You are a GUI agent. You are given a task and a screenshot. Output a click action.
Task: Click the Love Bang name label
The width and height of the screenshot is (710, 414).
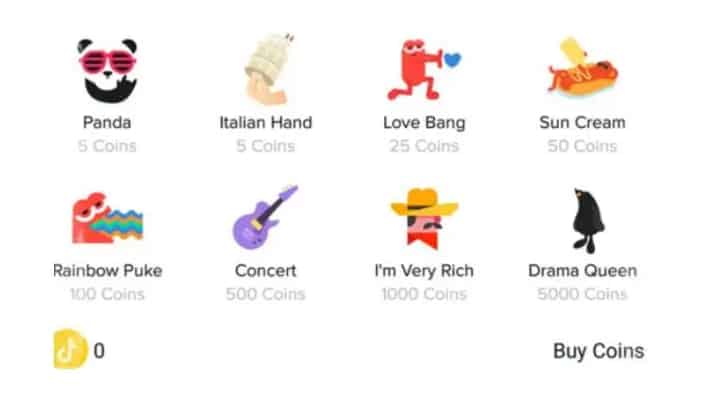pos(423,123)
